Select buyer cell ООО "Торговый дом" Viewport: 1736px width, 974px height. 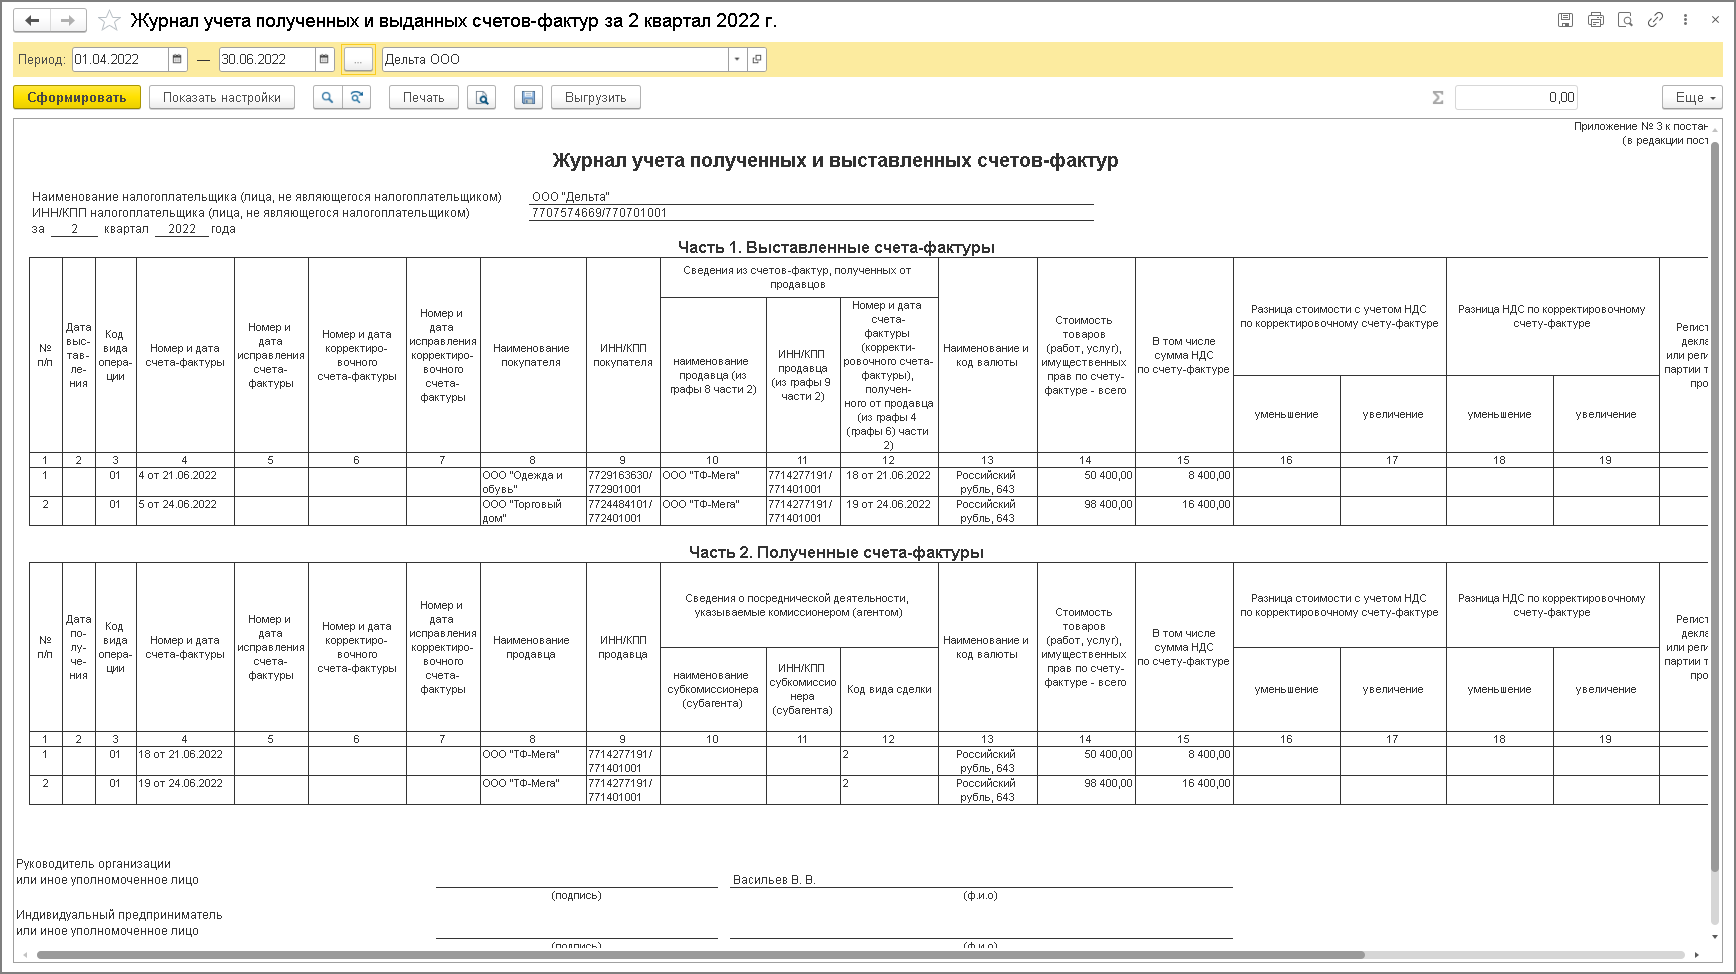point(533,511)
